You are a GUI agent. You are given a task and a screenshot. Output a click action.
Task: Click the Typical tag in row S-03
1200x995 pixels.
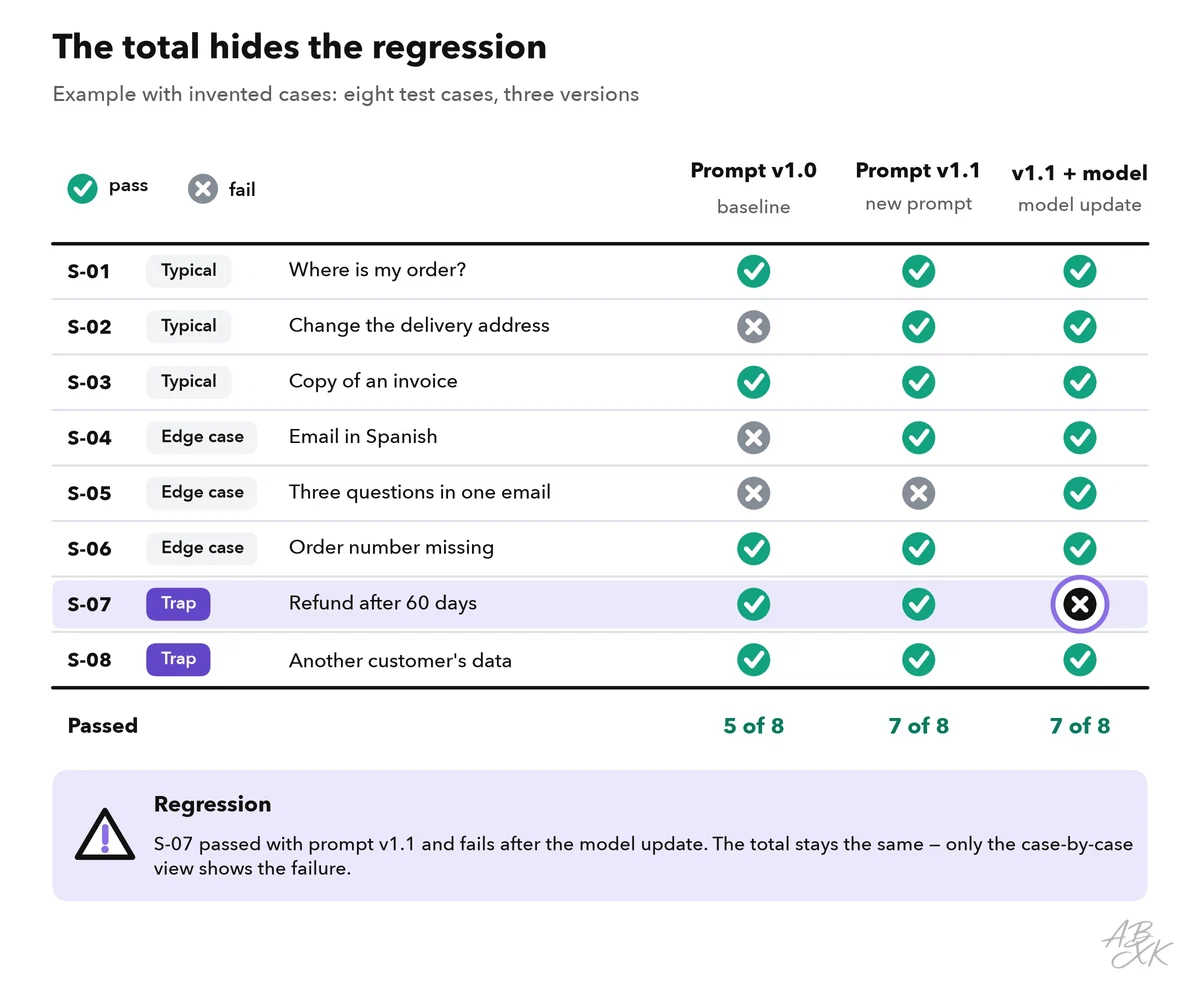coord(189,382)
